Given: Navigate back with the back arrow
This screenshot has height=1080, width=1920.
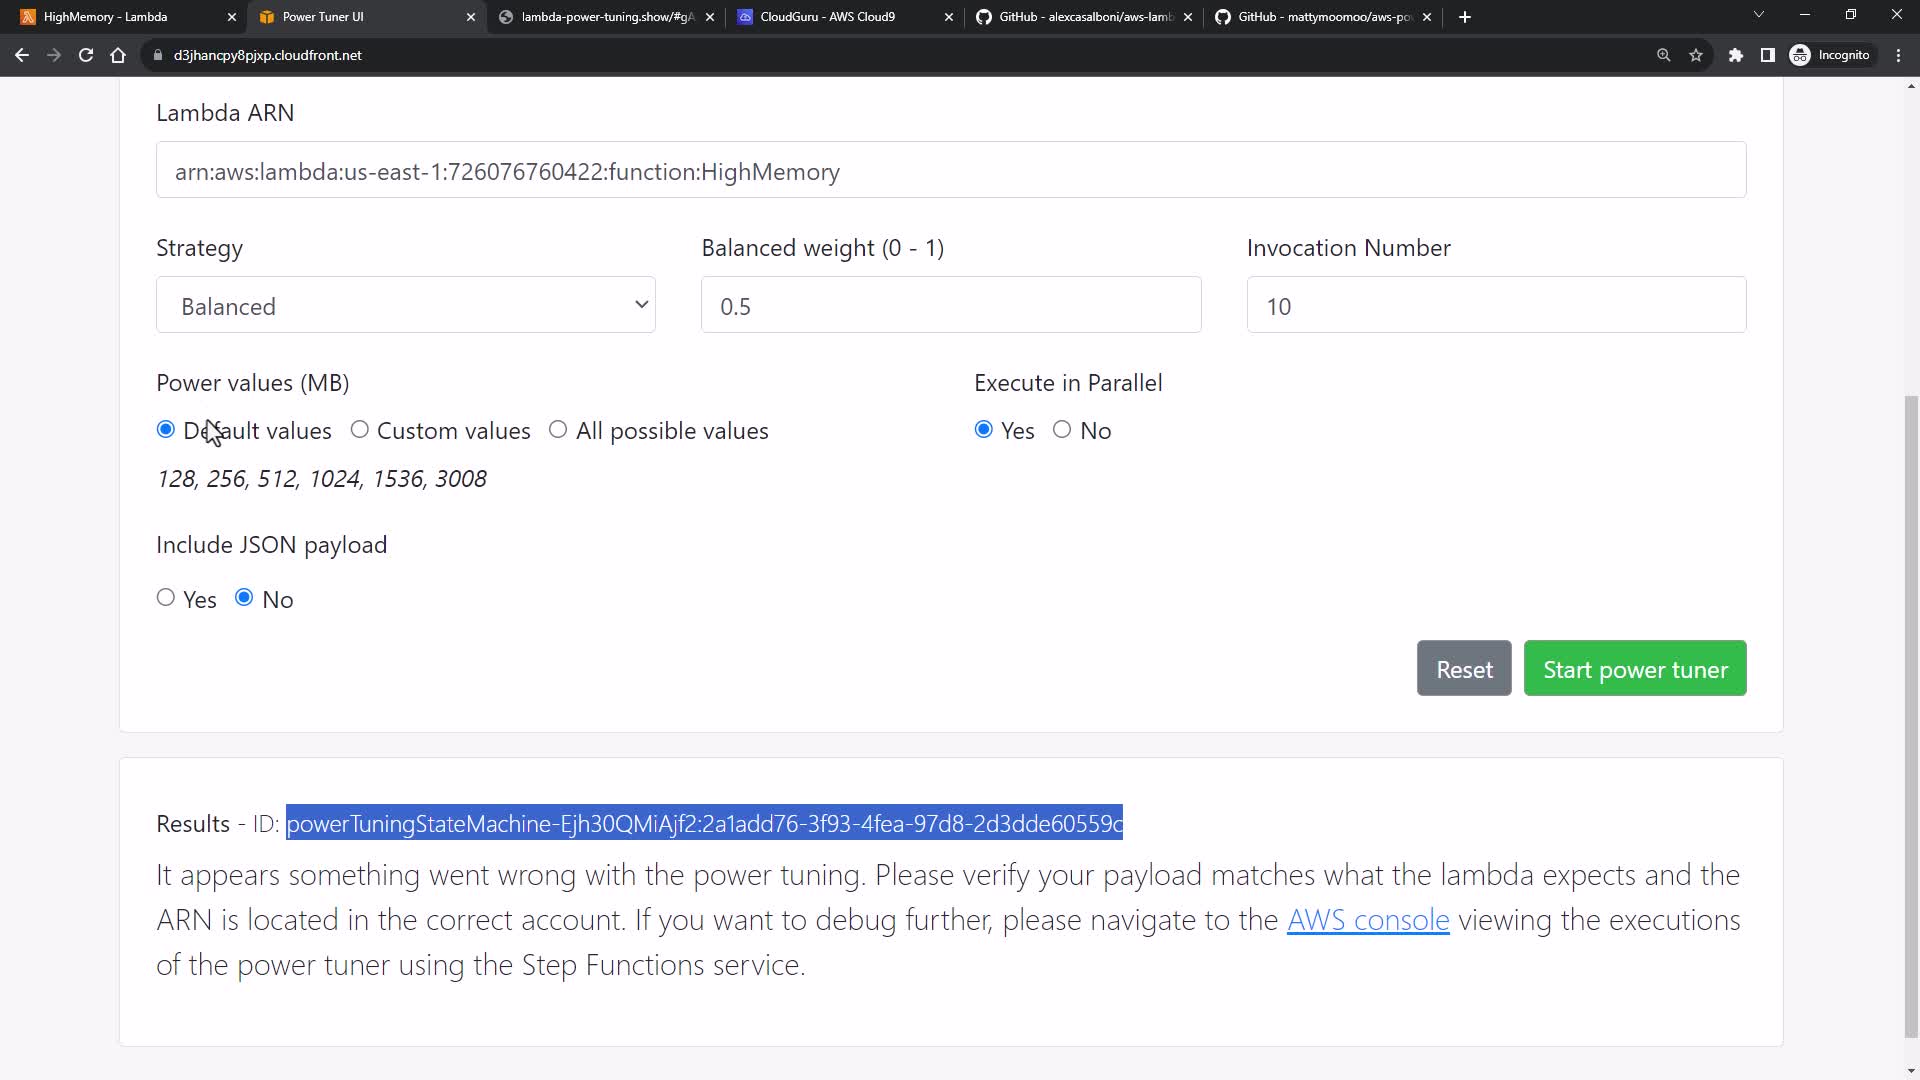Looking at the screenshot, I should pos(22,55).
